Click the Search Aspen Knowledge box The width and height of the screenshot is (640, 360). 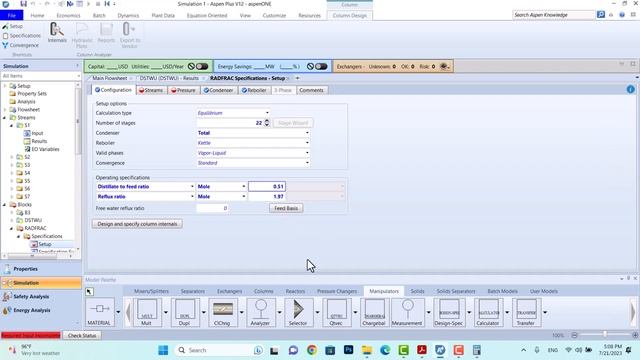click(553, 15)
